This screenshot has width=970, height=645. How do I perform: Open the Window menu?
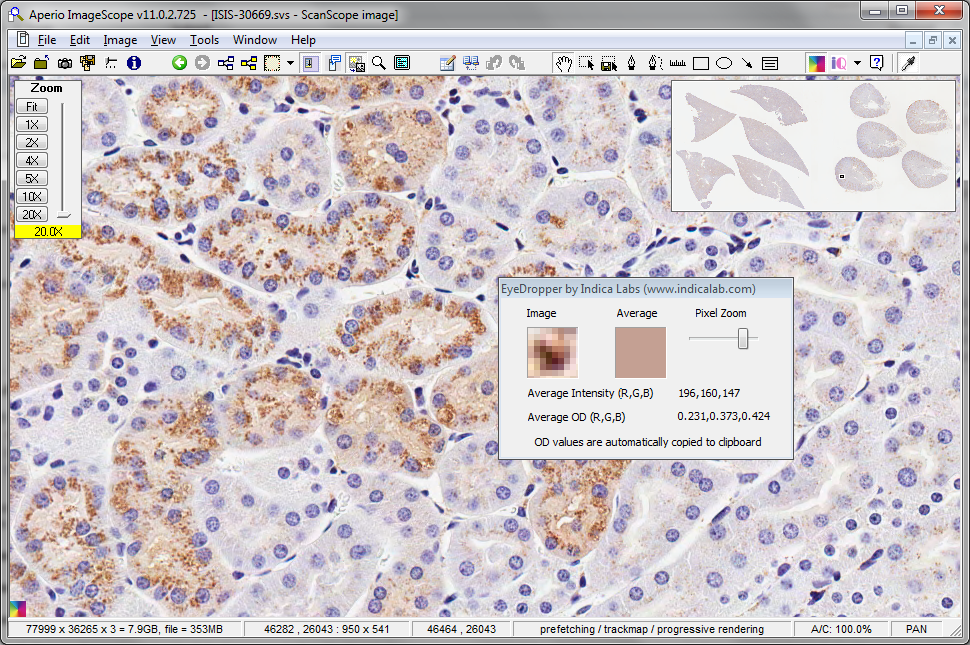pos(255,40)
